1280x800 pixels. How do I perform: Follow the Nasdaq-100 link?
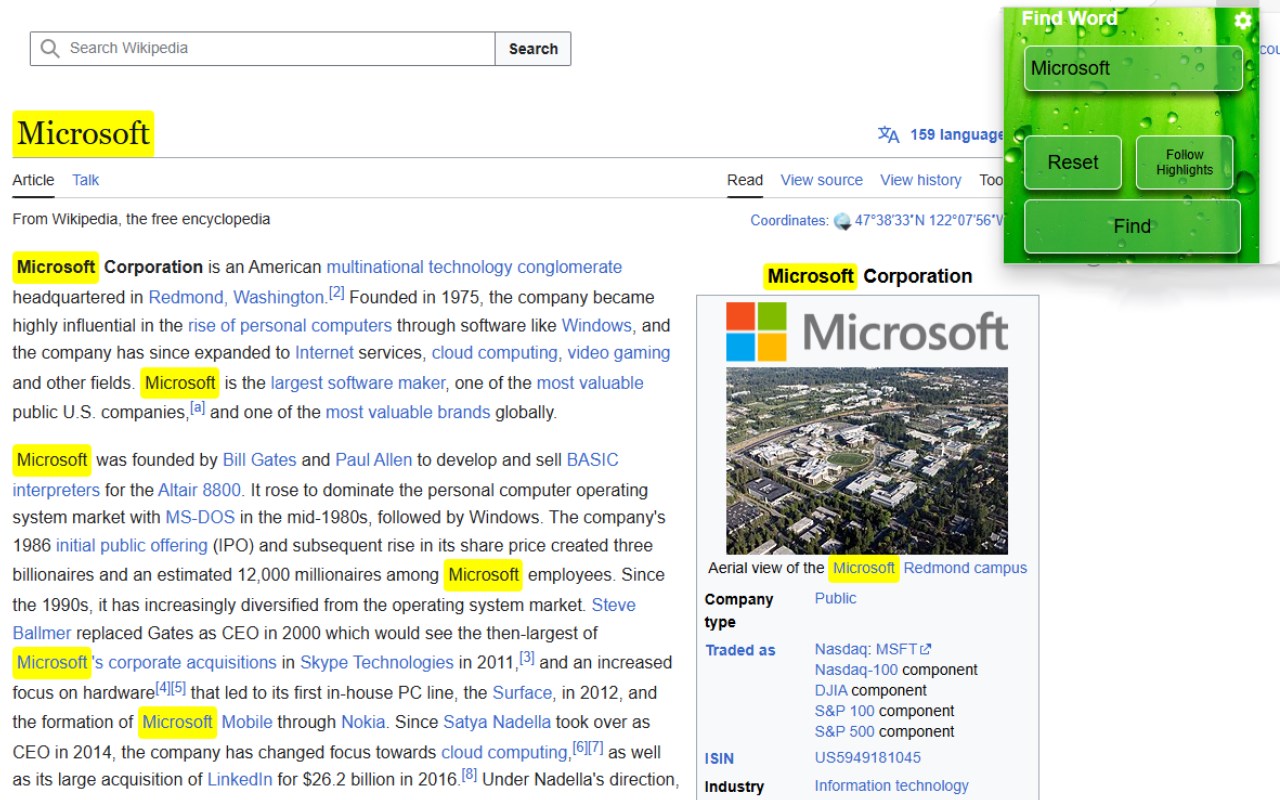856,670
